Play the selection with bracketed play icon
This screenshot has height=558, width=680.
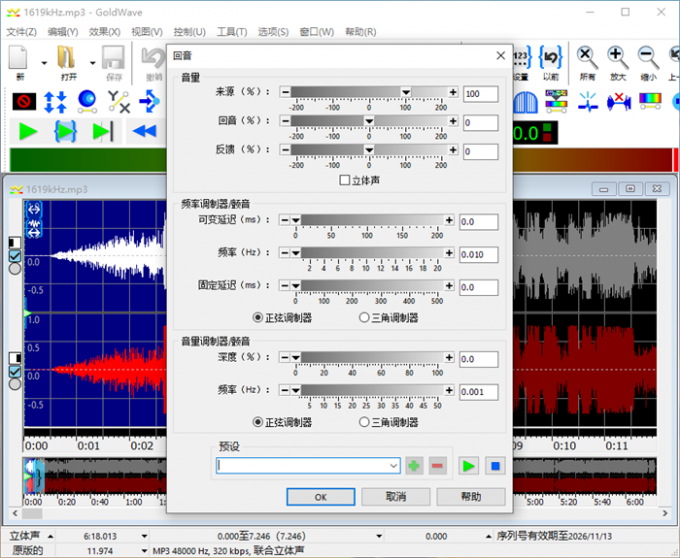(65, 131)
